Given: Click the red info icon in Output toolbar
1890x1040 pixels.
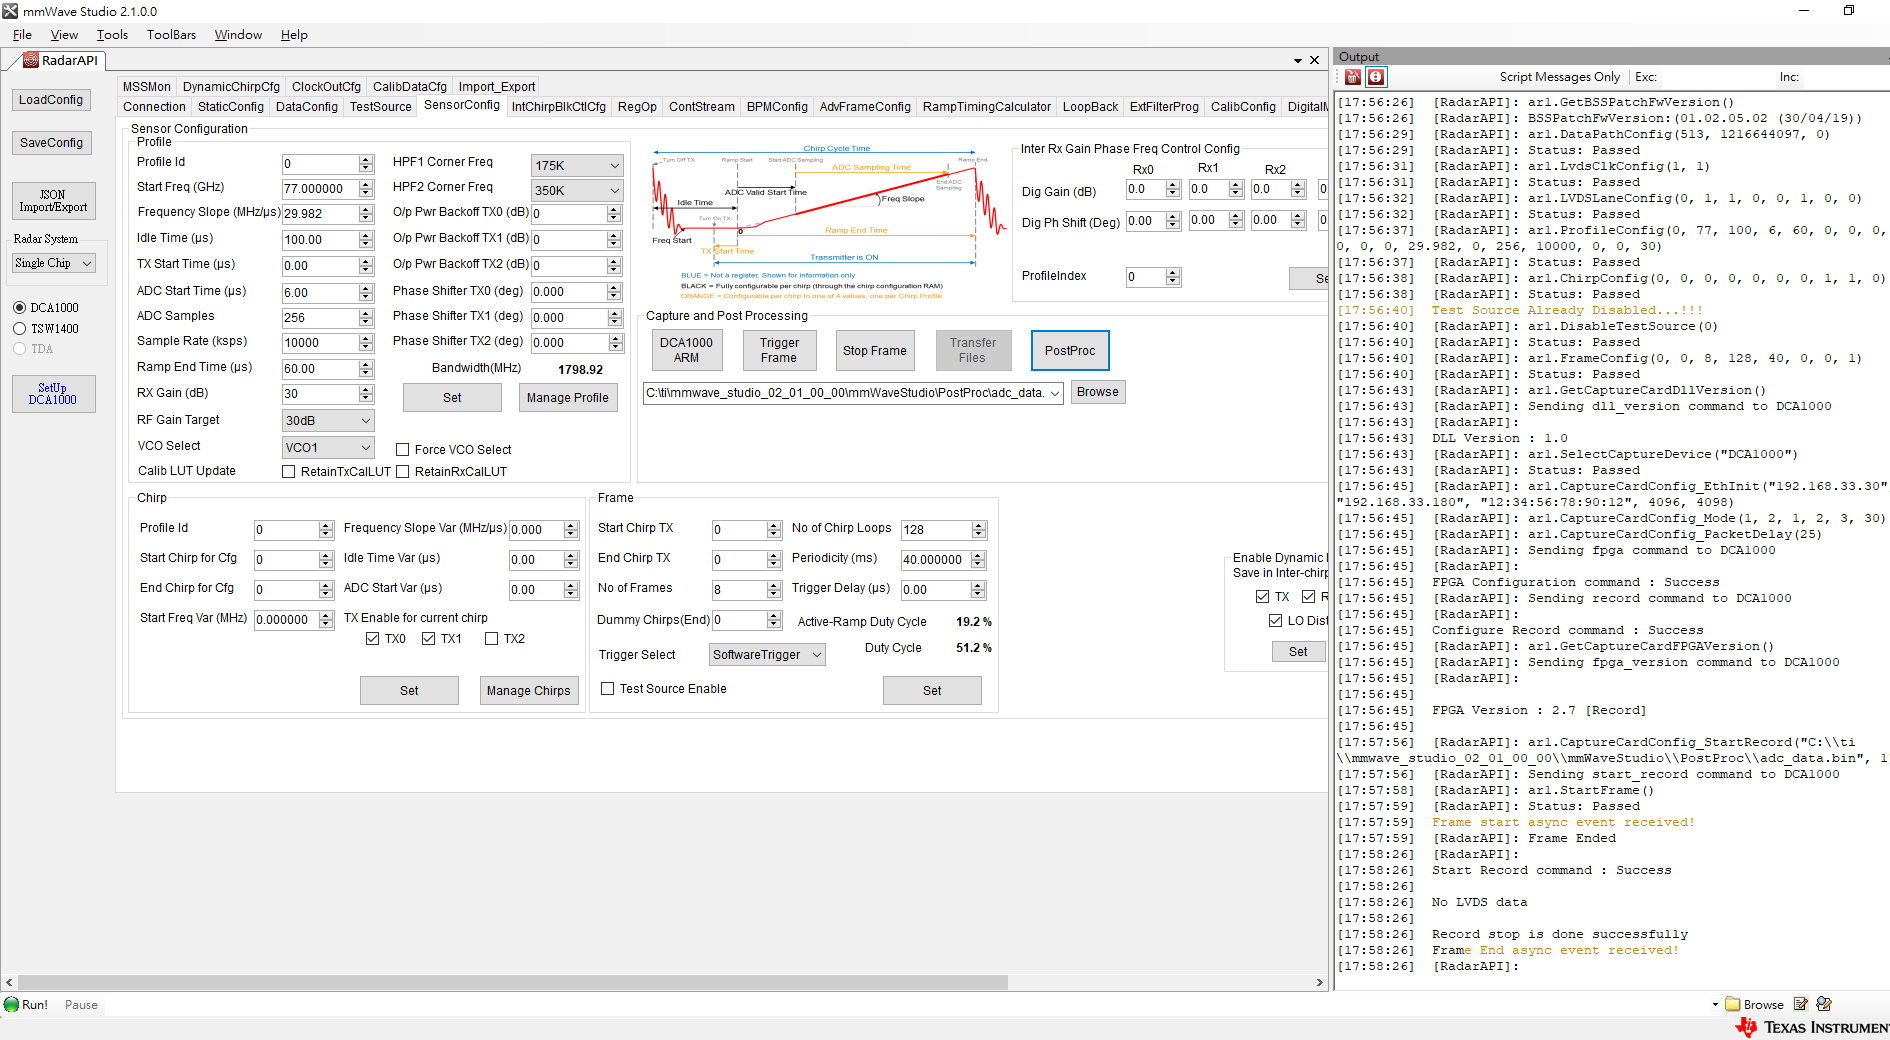Looking at the screenshot, I should (1376, 77).
